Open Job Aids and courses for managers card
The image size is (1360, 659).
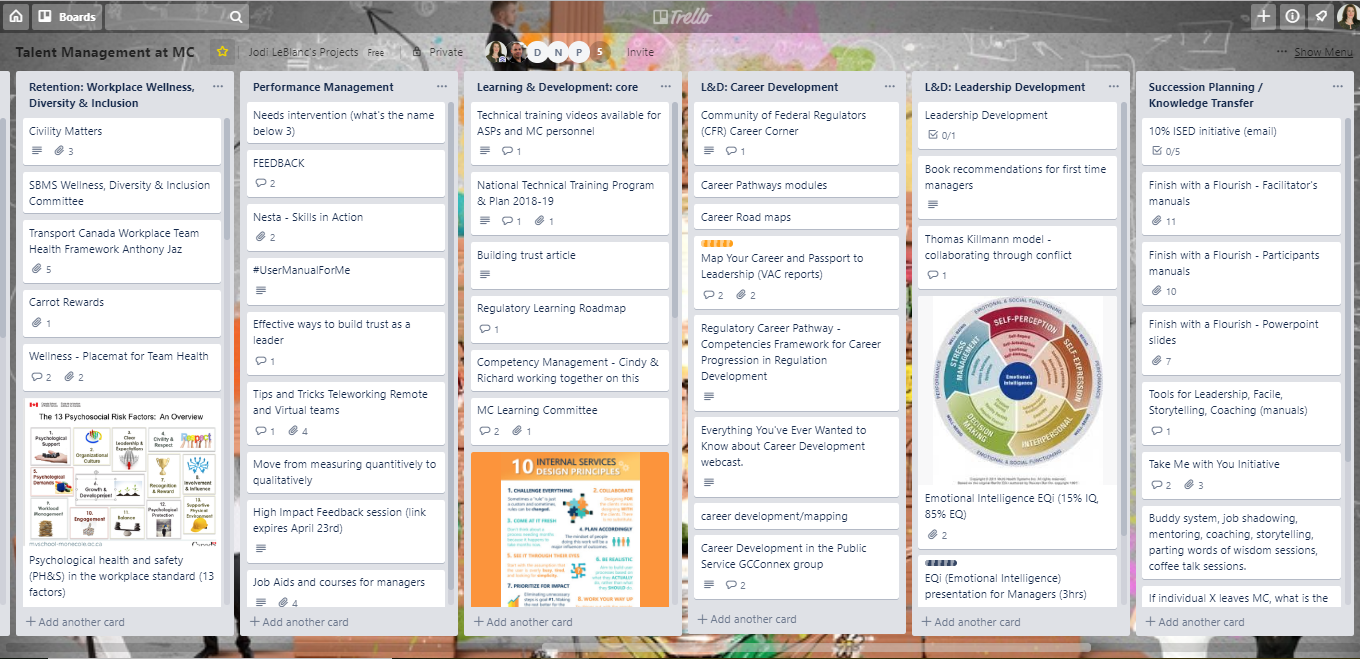point(346,590)
